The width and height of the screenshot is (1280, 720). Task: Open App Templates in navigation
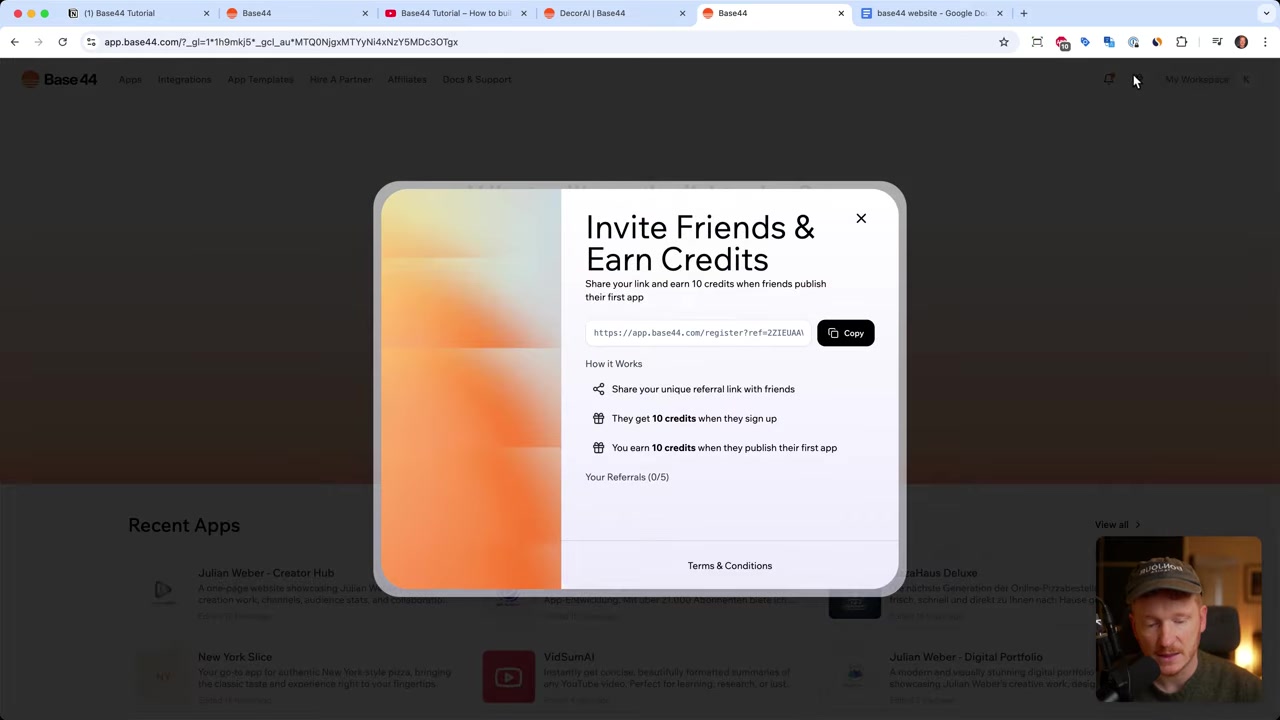260,79
